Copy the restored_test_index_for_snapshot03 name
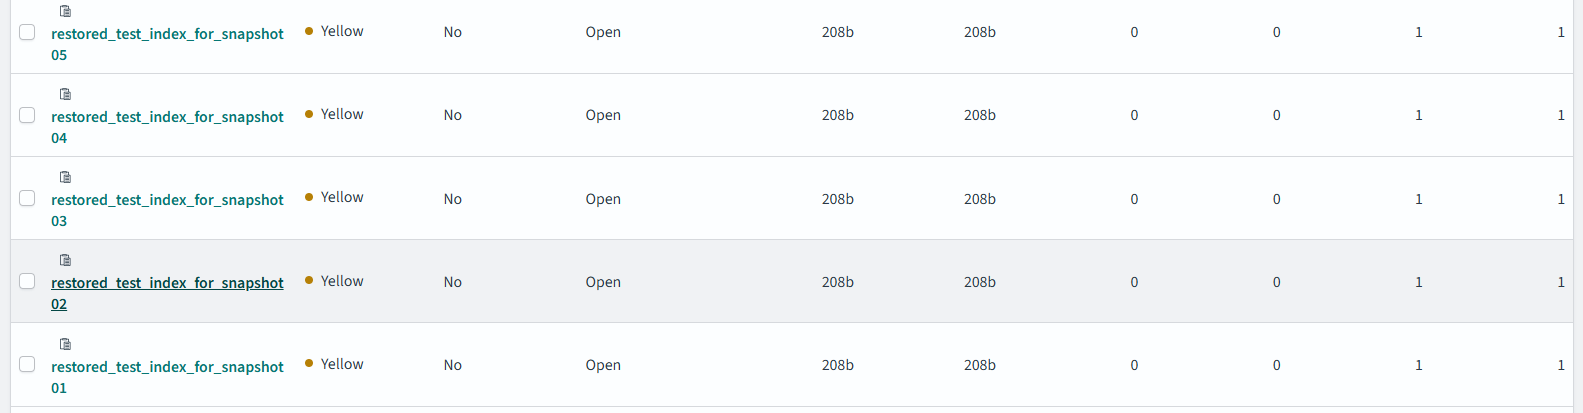Viewport: 1583px width, 413px height. pos(66,177)
